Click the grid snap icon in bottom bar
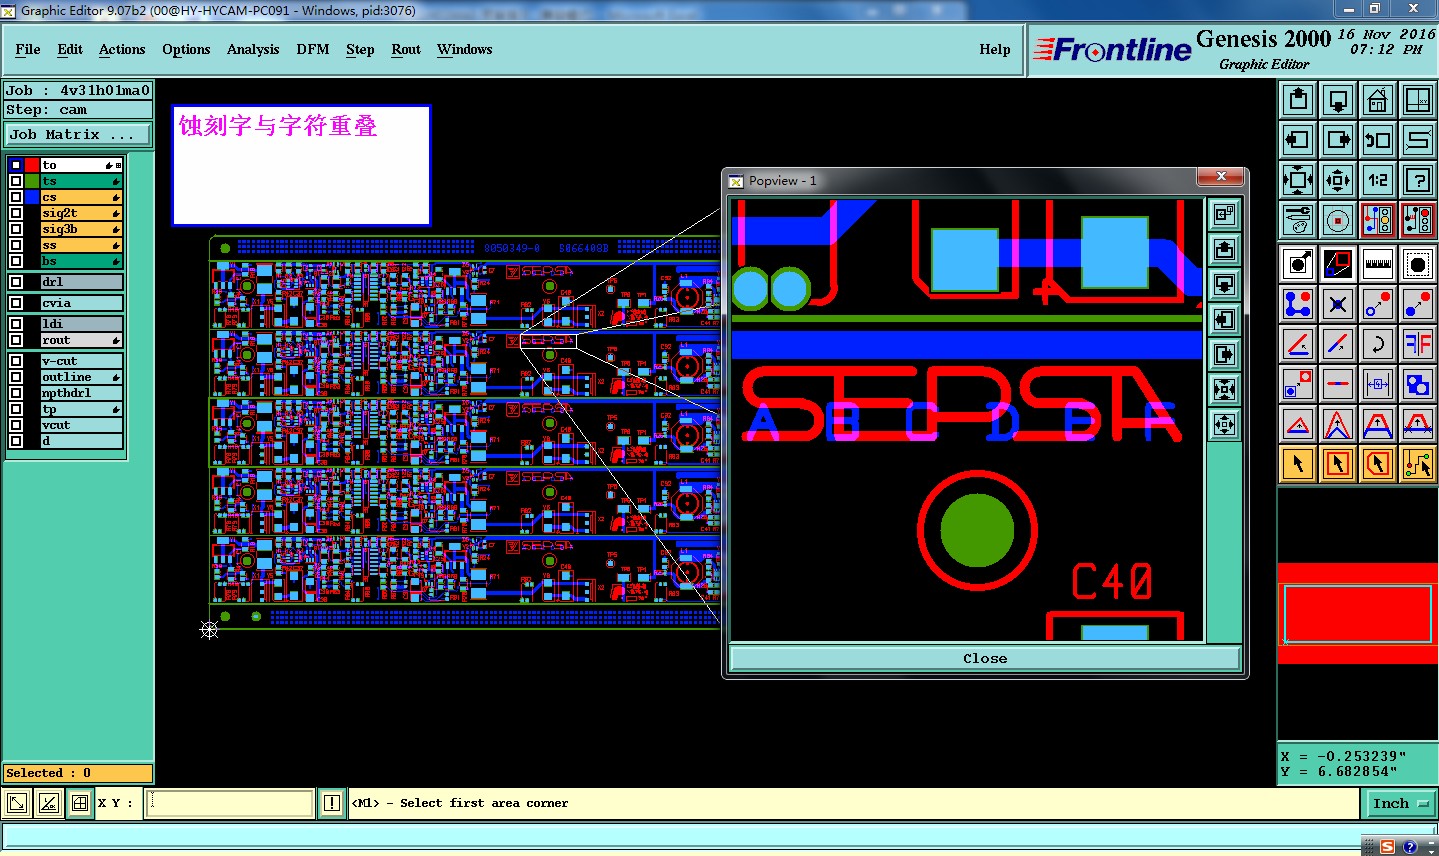Viewport: 1439px width, 856px height. tap(80, 803)
